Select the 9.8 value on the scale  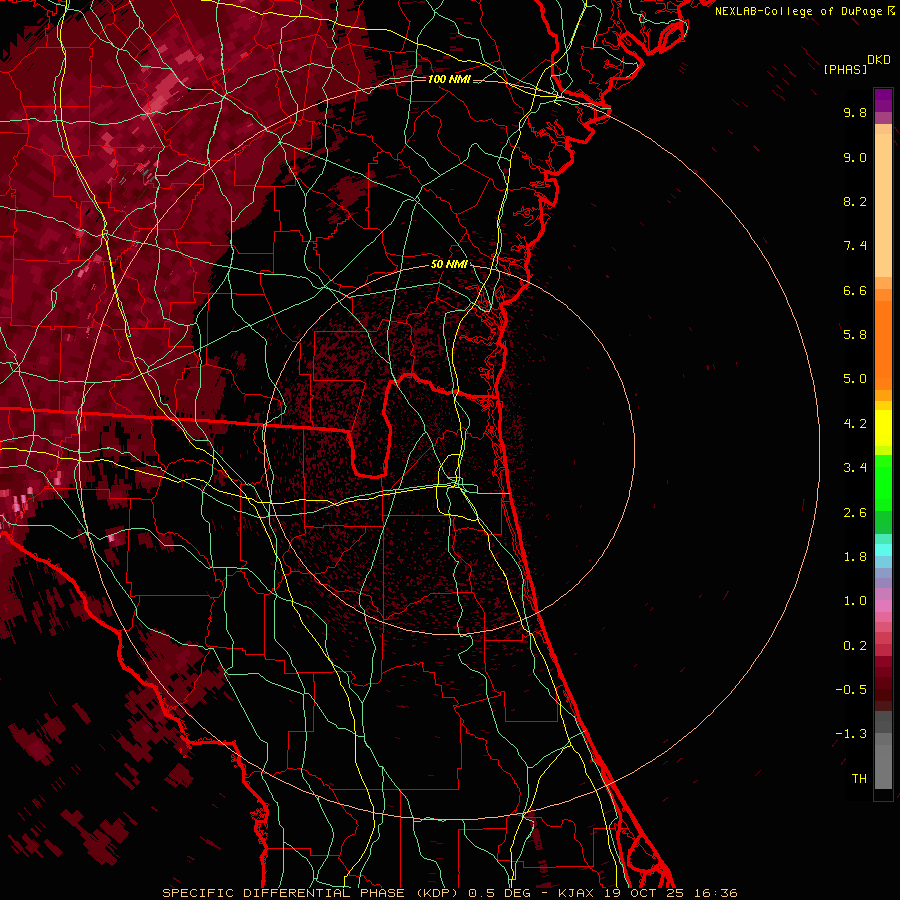(x=855, y=112)
